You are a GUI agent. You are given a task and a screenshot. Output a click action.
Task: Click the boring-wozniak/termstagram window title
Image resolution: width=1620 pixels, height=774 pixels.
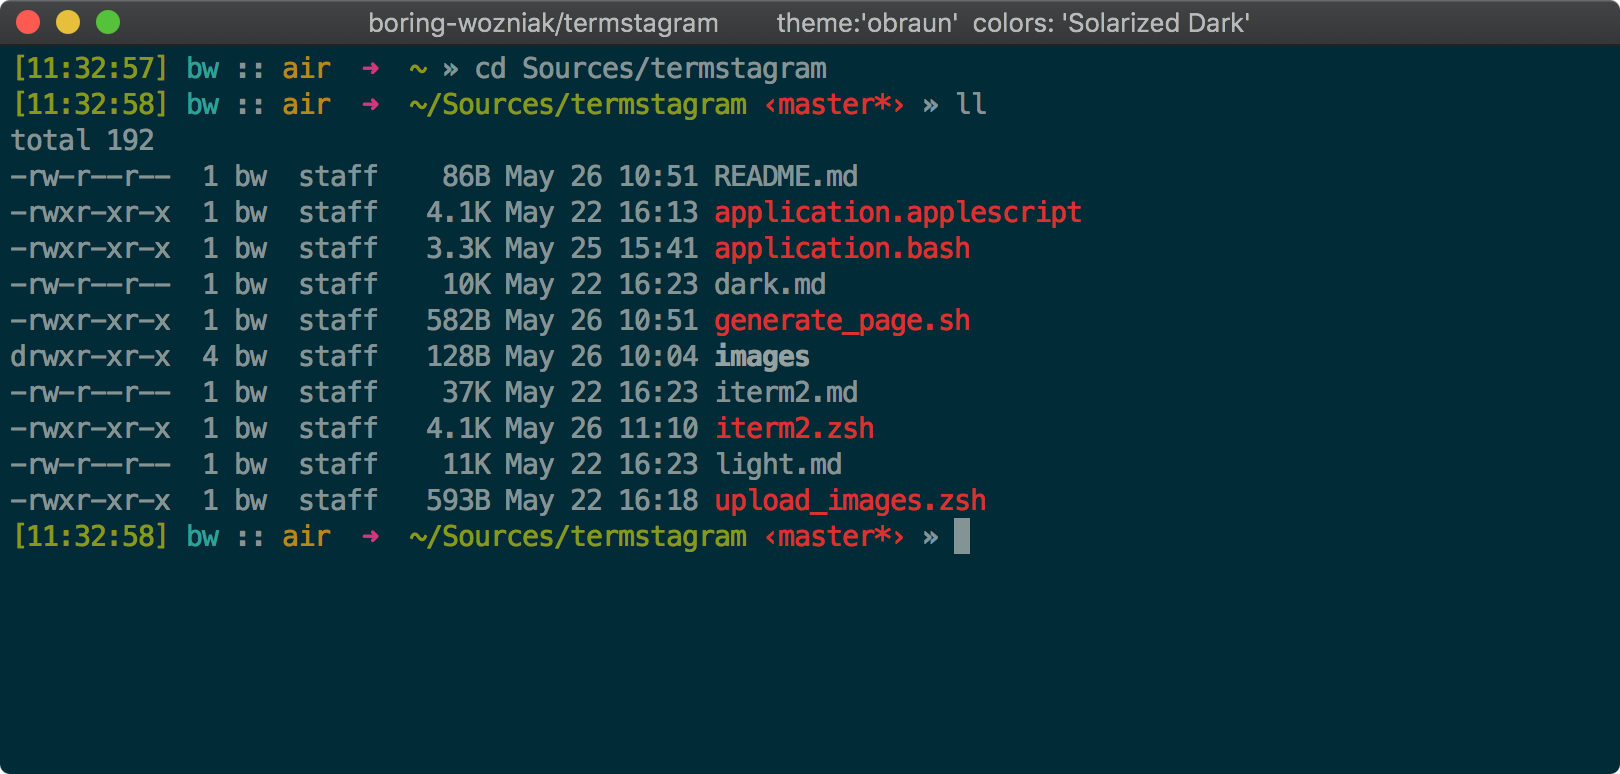tap(543, 23)
